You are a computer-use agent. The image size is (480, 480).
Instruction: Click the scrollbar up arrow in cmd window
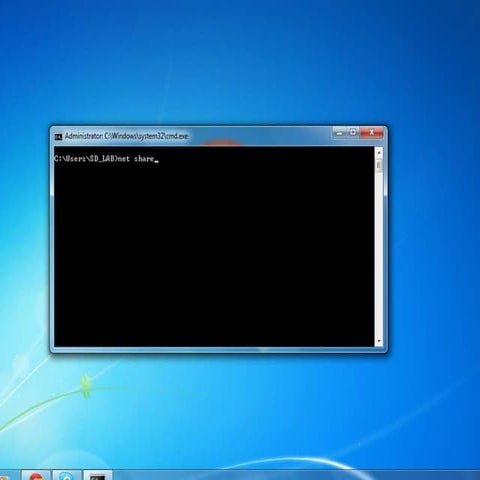click(379, 153)
